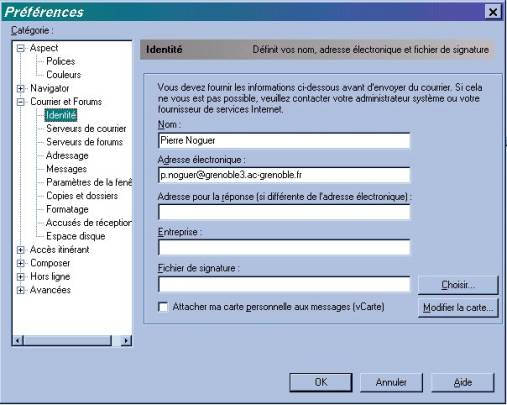The height and width of the screenshot is (405, 507).
Task: Collapse the Aspect category
Action: (x=21, y=48)
